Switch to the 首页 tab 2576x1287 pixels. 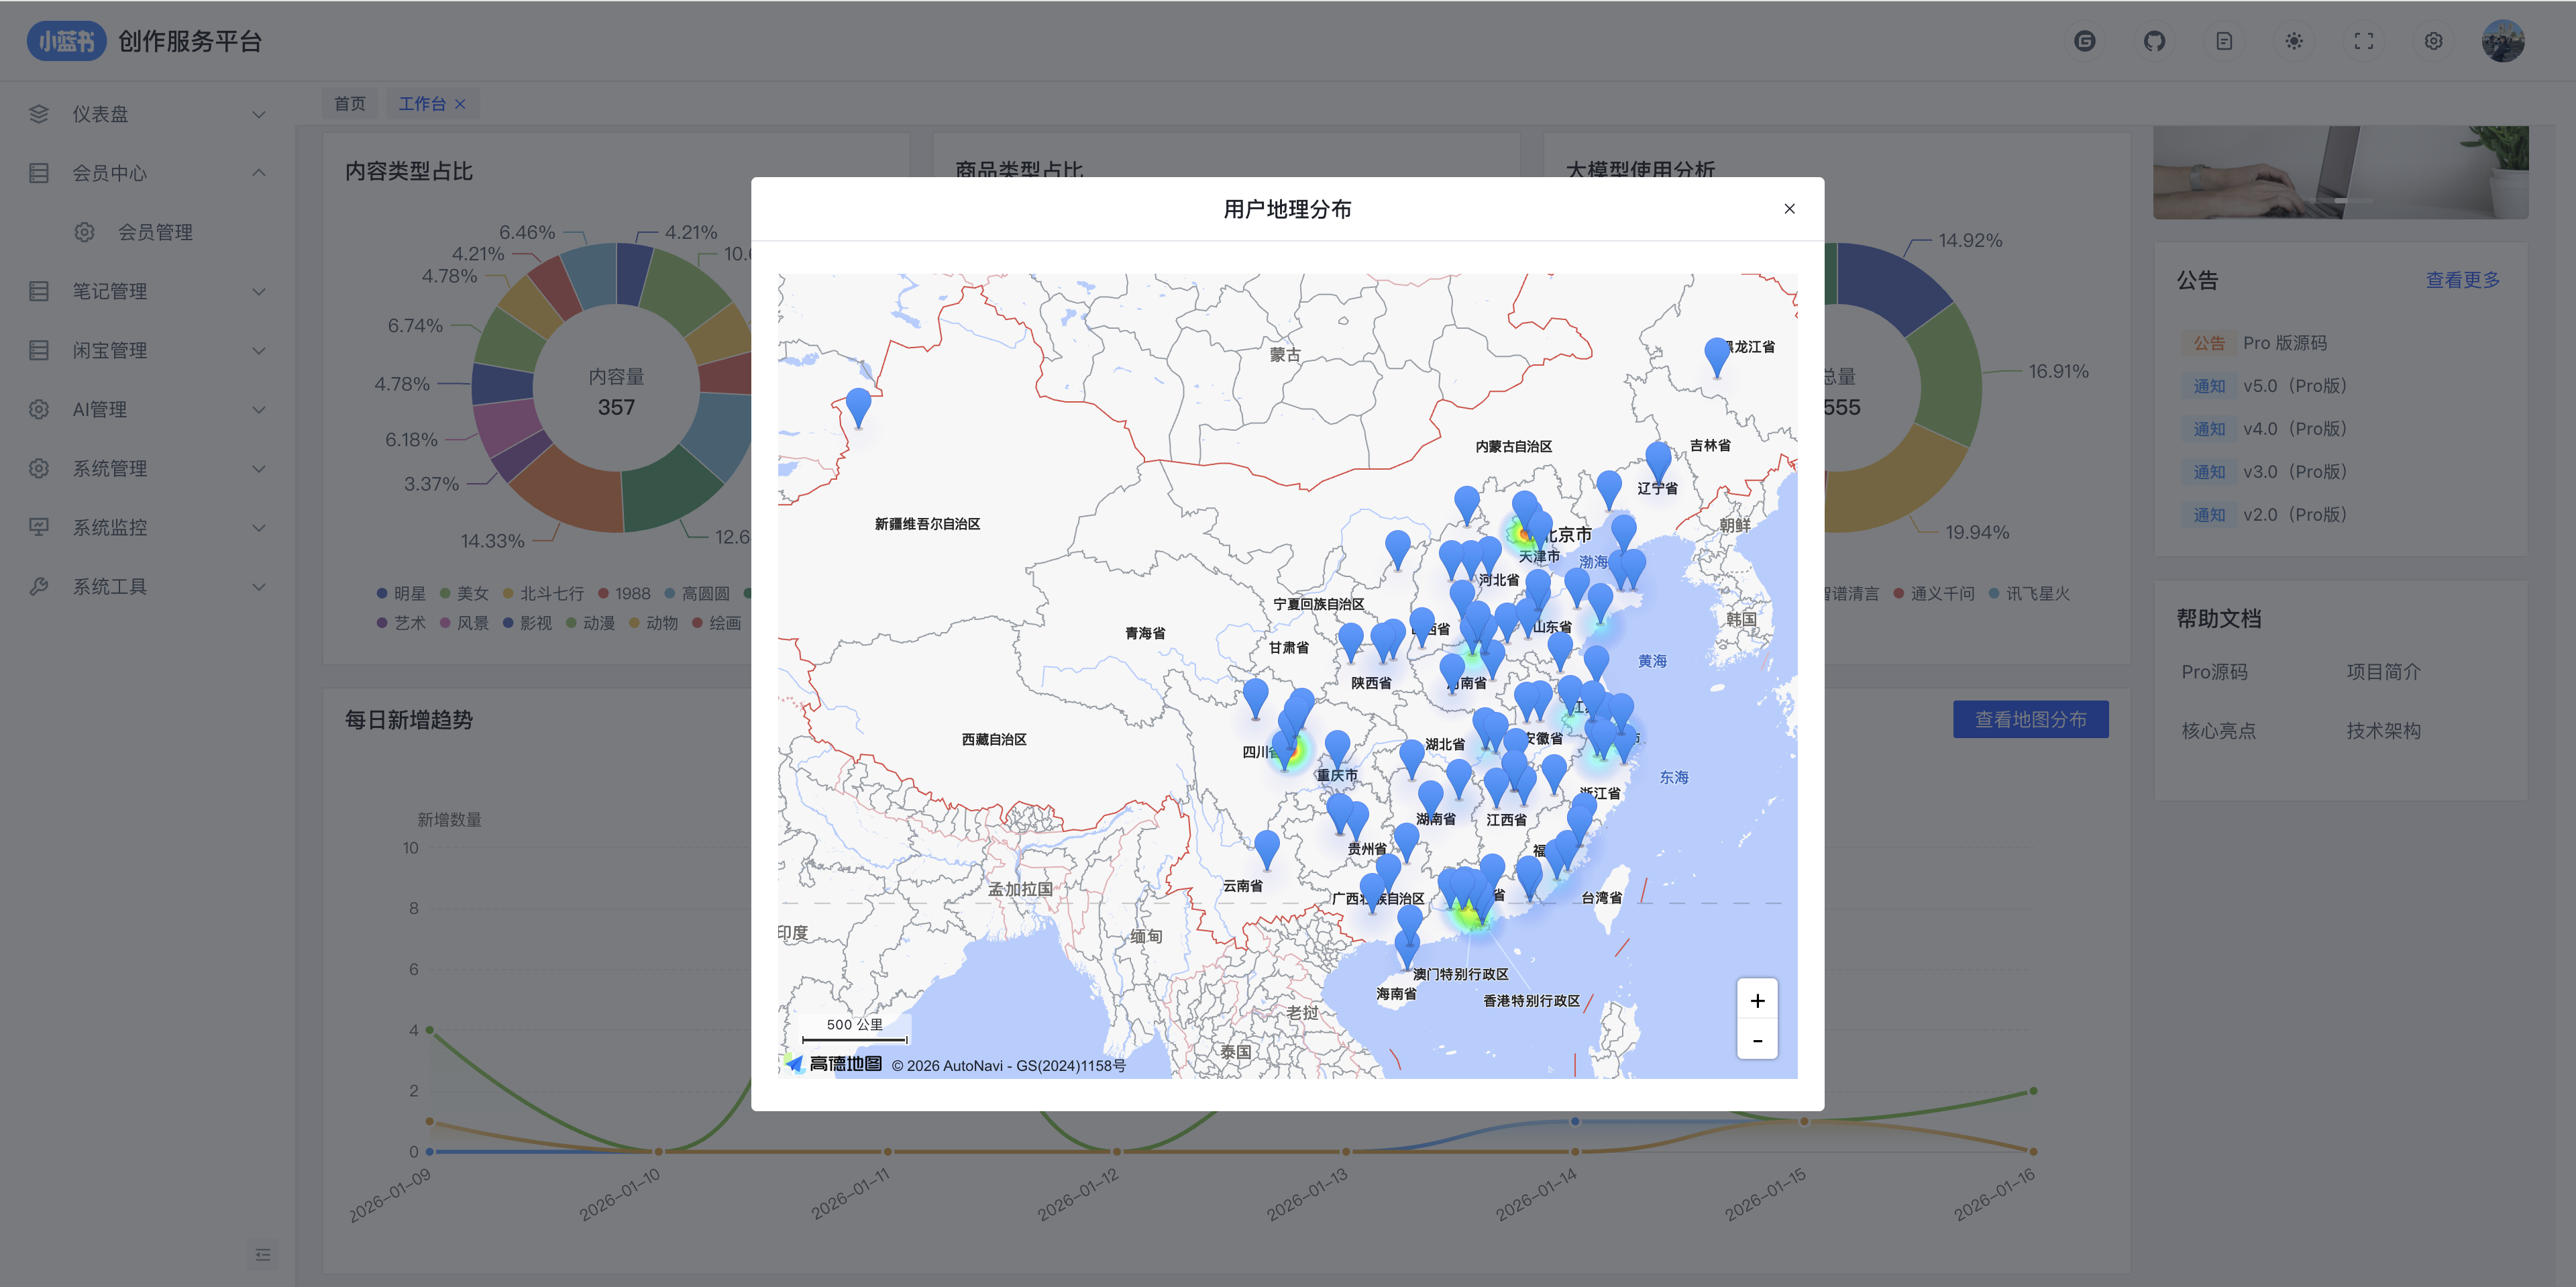pyautogui.click(x=349, y=103)
